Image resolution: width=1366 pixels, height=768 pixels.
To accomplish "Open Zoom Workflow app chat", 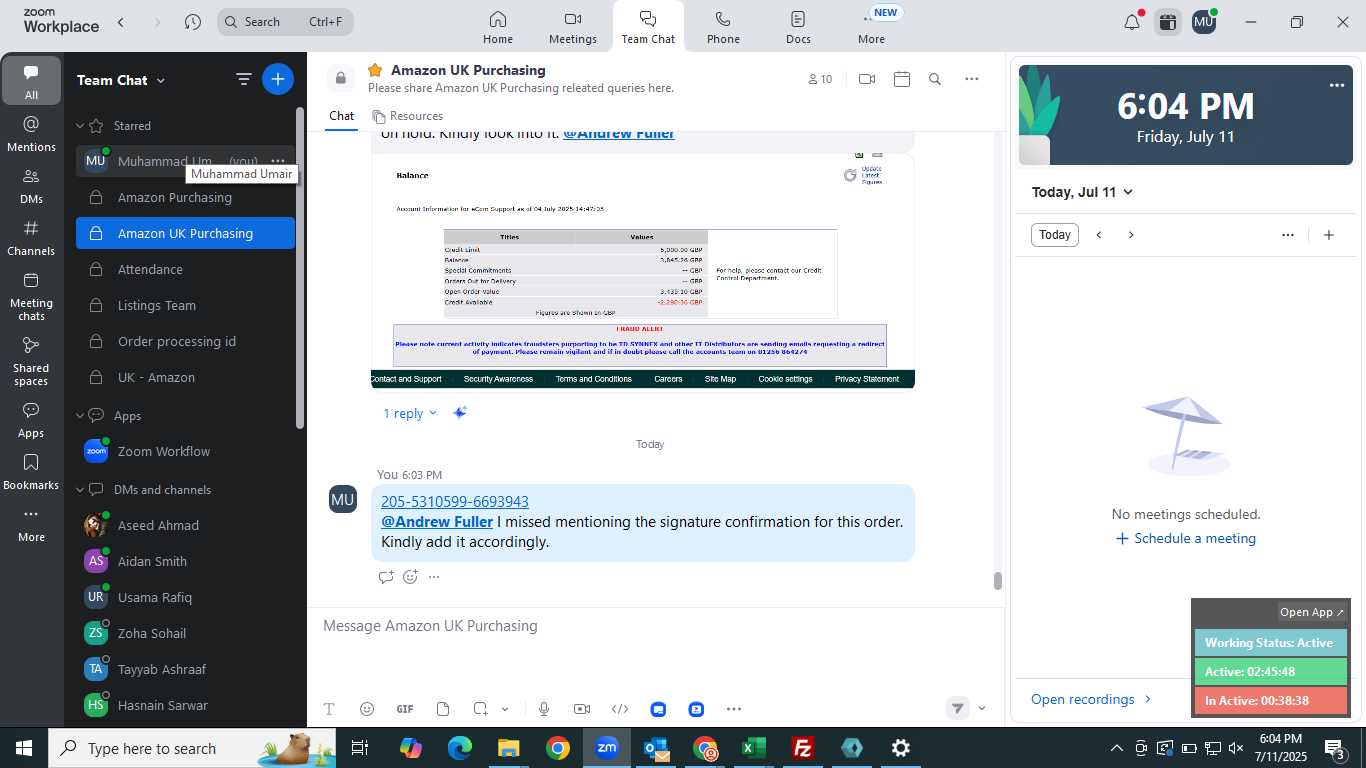I will tap(185, 451).
